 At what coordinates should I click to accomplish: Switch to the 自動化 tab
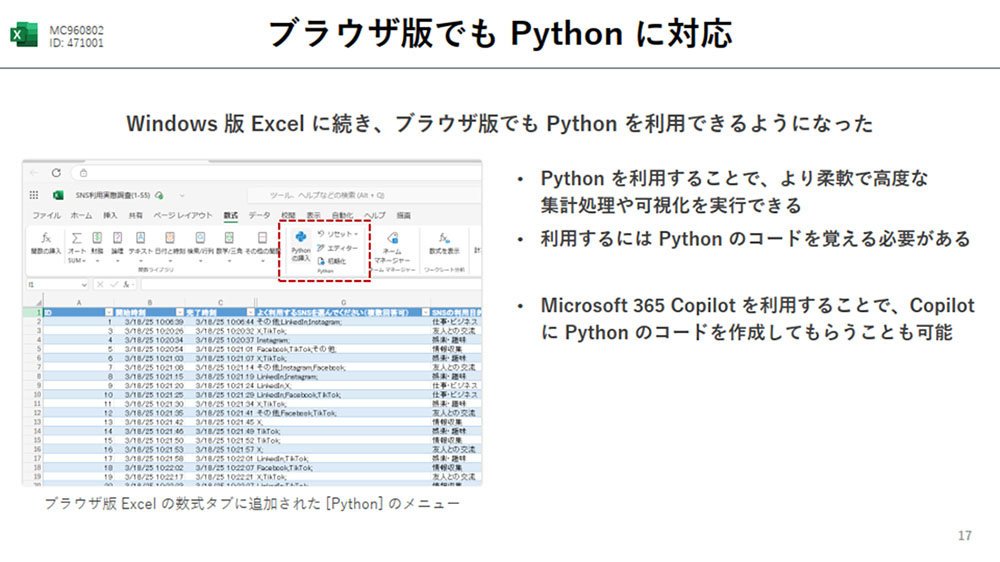coord(342,216)
